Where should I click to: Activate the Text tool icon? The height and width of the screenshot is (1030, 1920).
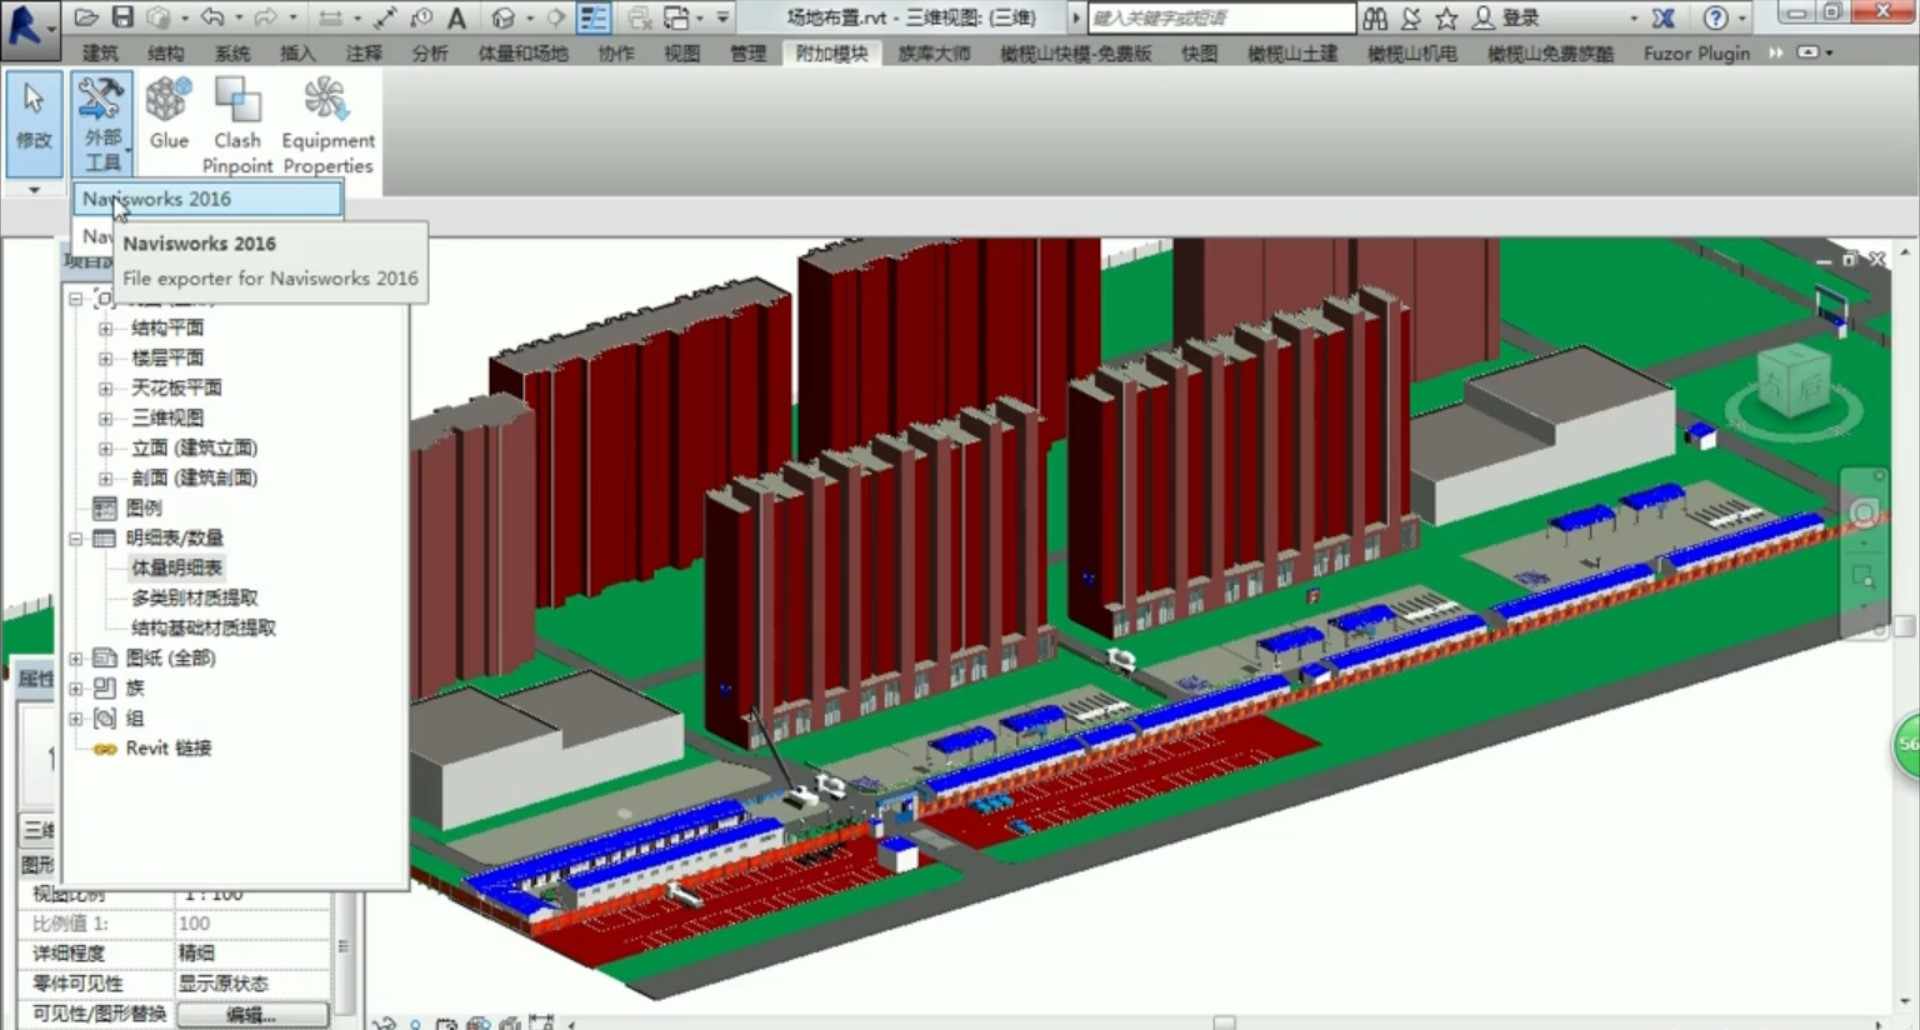[x=455, y=17]
